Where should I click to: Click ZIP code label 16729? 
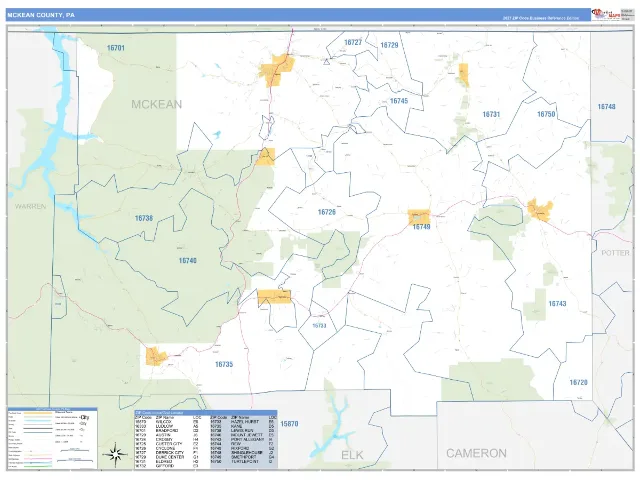pos(389,45)
